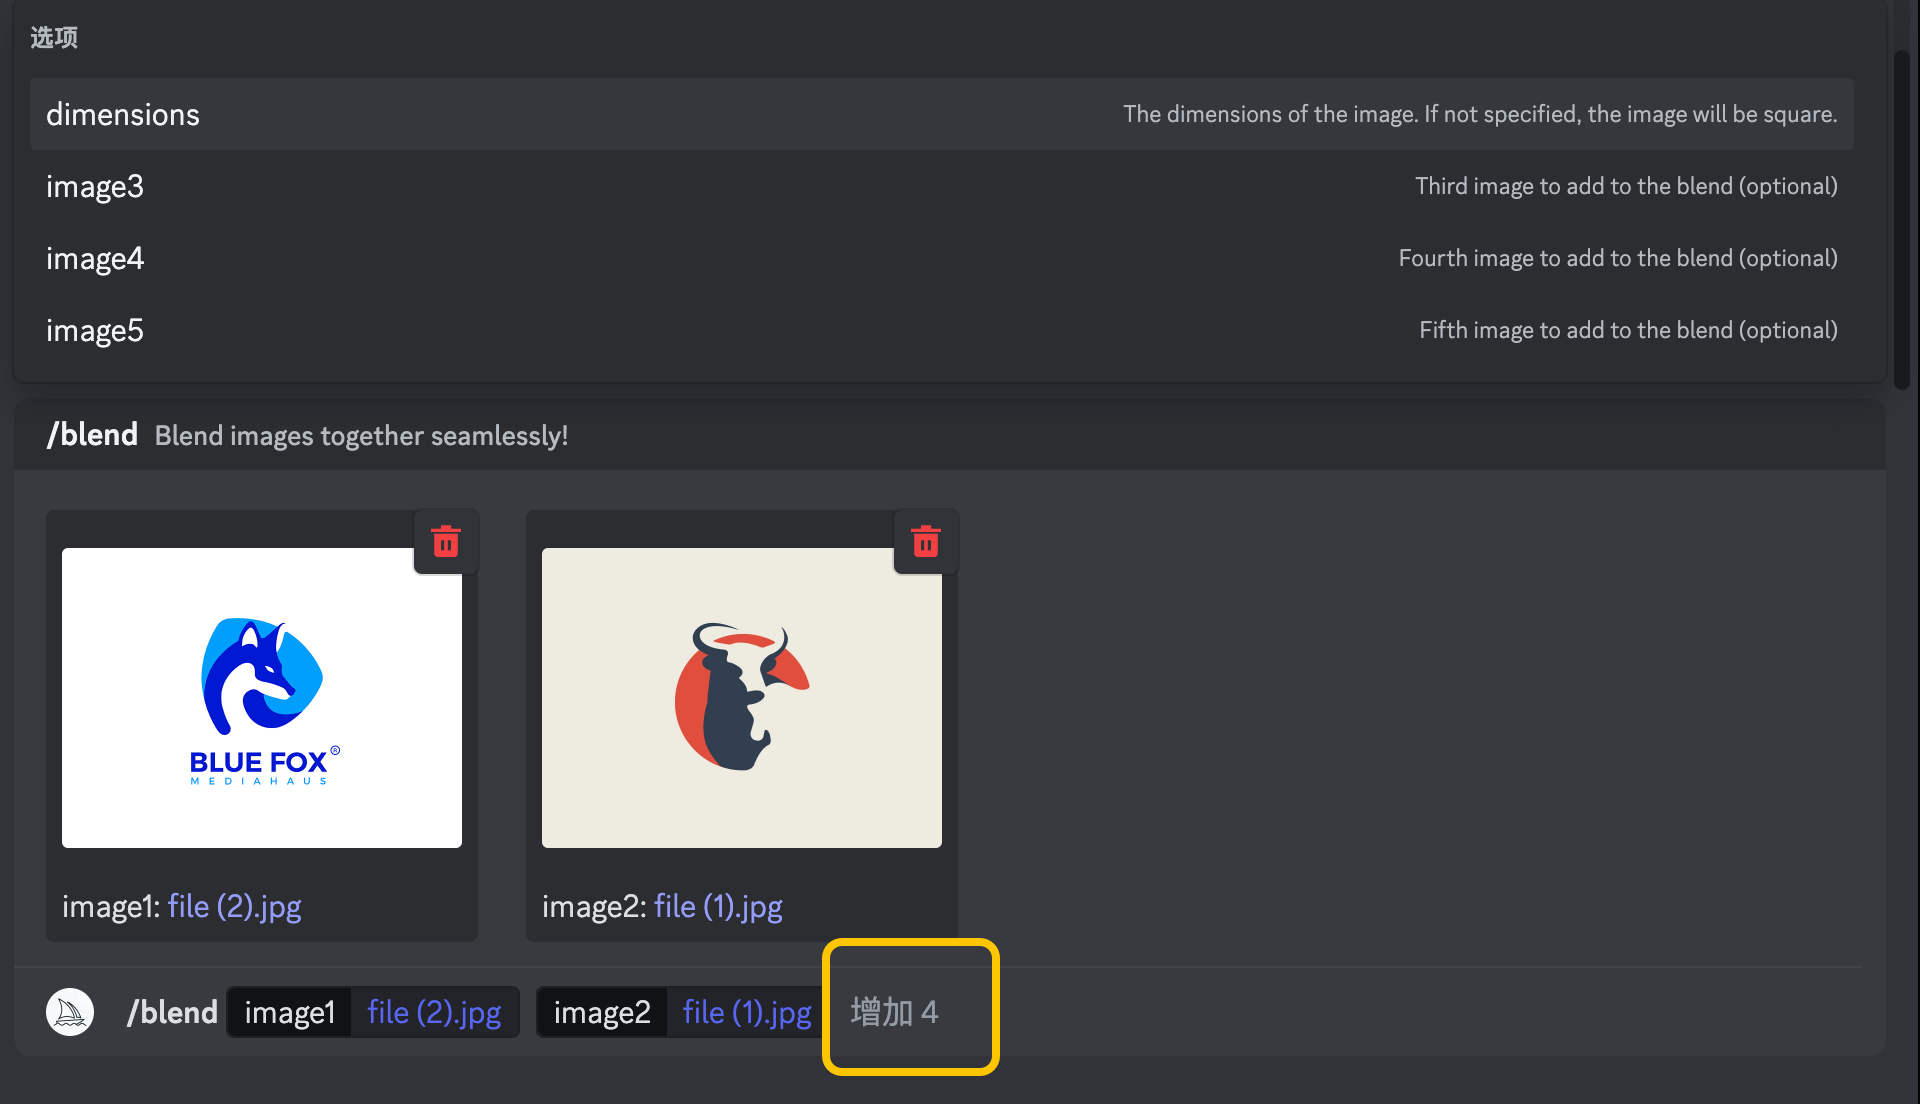1920x1104 pixels.
Task: Click "Fourth image to add to the blend" description
Action: pyautogui.click(x=1618, y=258)
